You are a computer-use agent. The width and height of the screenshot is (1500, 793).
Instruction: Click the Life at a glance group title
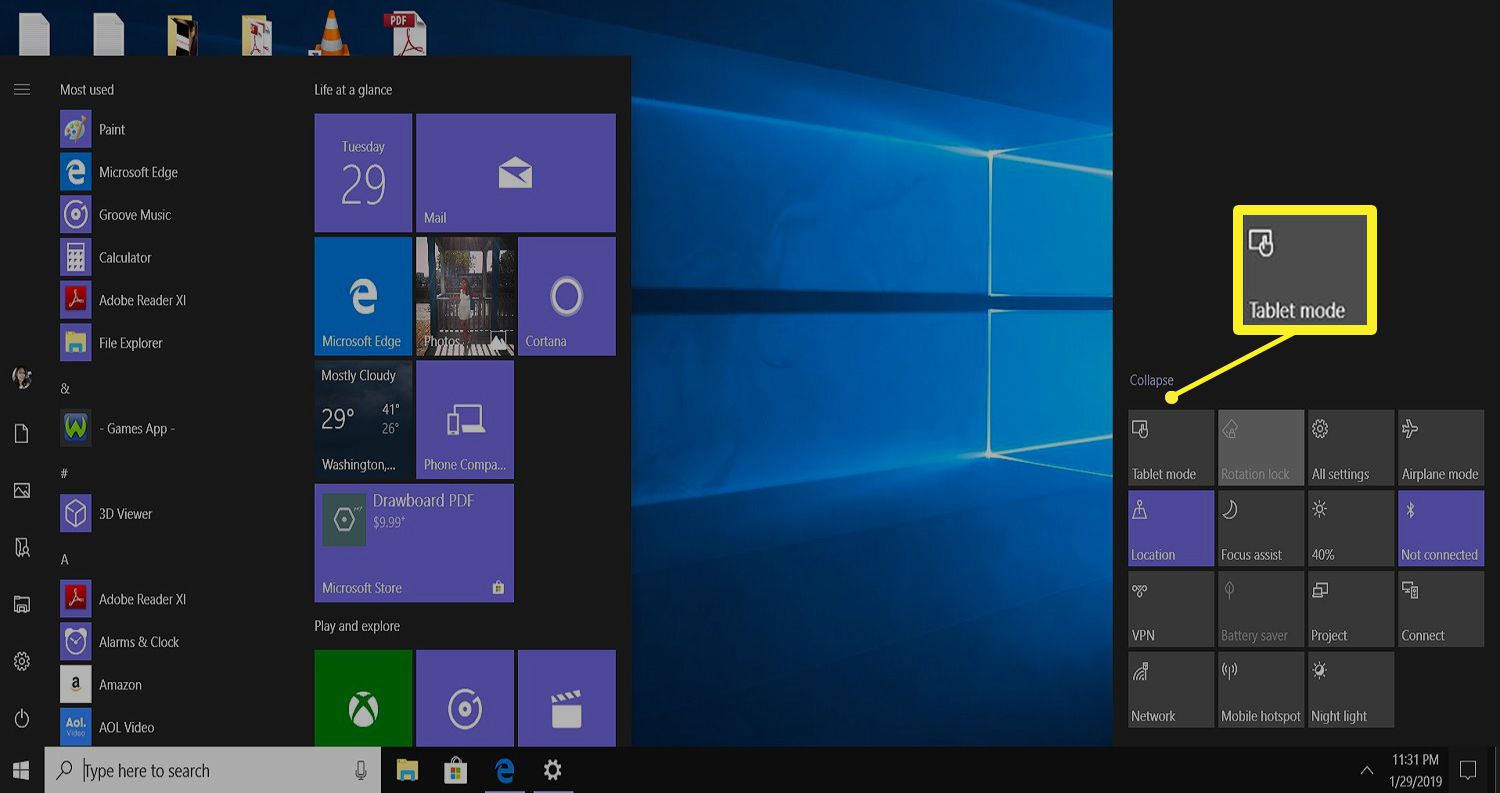click(x=353, y=90)
